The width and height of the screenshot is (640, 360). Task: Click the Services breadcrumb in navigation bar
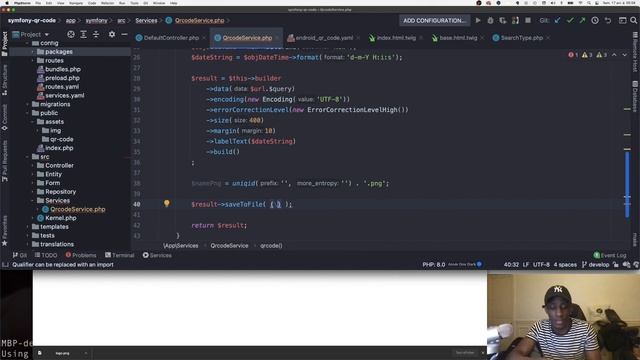146,20
